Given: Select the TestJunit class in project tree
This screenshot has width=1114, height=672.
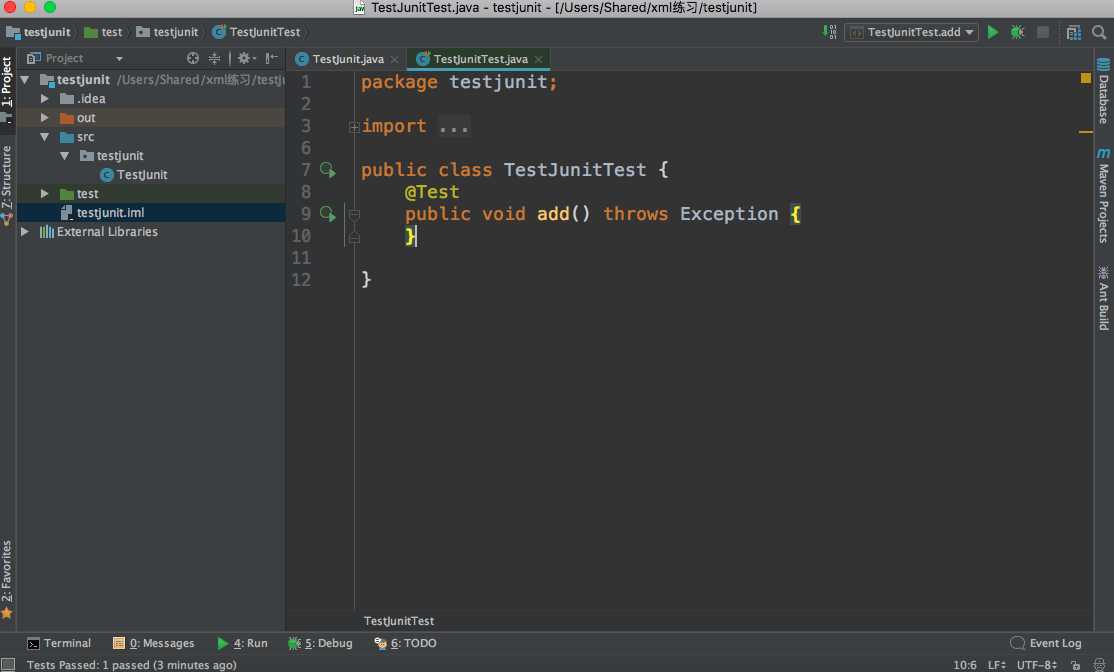Looking at the screenshot, I should (134, 175).
